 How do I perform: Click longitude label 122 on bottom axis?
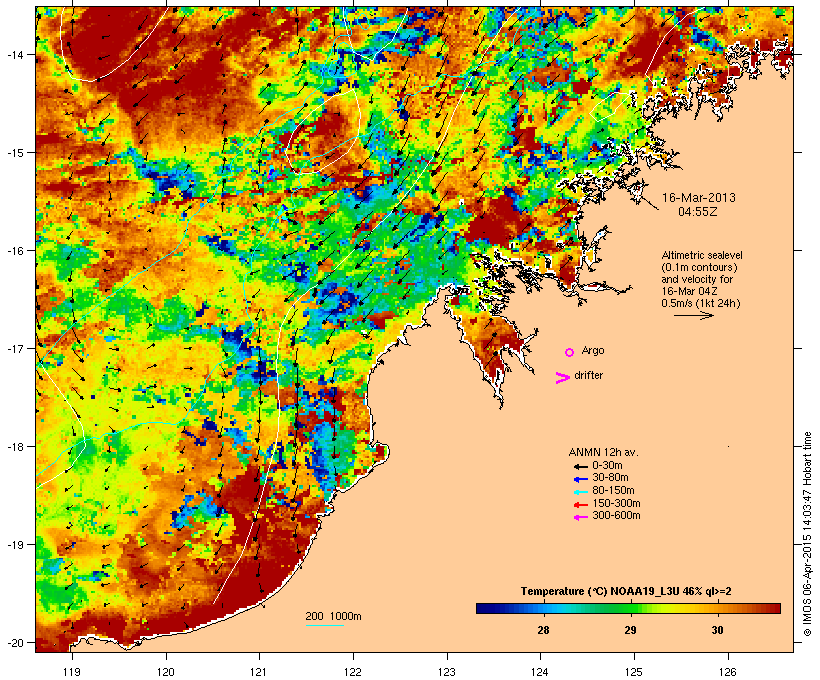pos(353,672)
